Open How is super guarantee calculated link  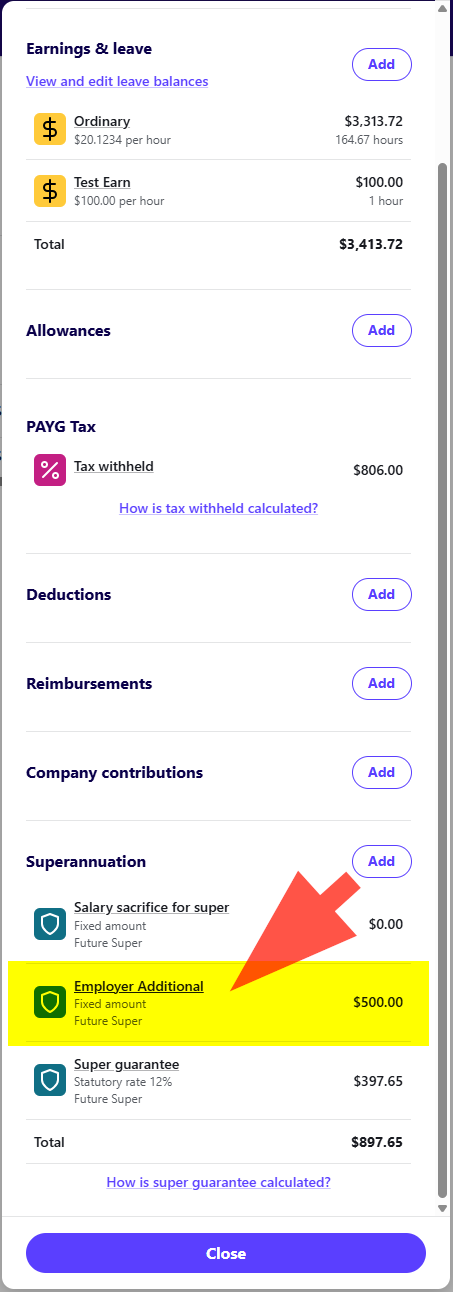218,1182
